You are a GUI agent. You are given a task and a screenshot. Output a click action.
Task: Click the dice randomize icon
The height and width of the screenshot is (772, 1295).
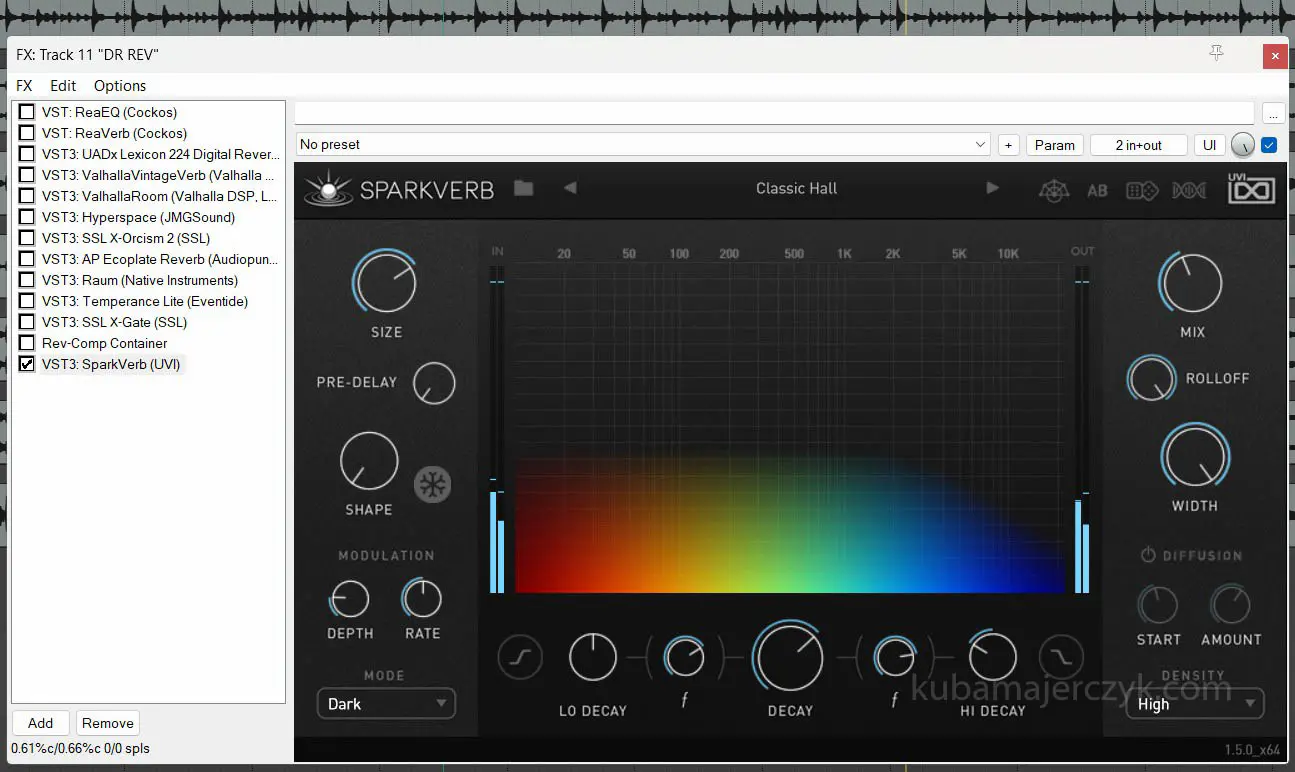1142,190
